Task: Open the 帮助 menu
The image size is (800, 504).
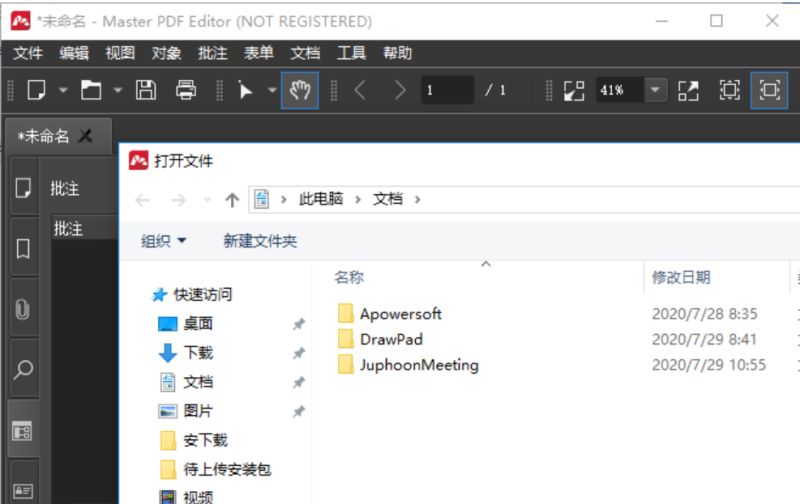Action: tap(397, 53)
